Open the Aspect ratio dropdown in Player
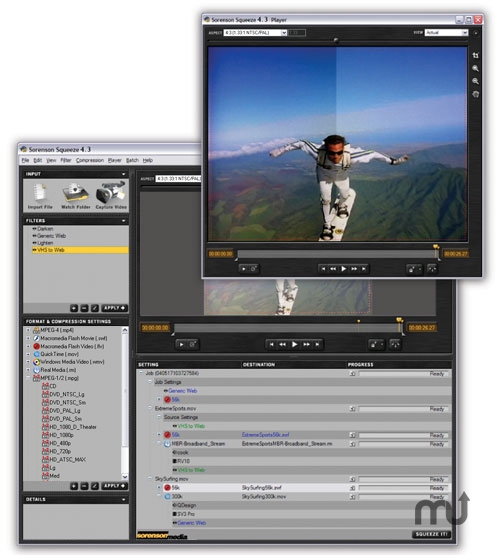The height and width of the screenshot is (555, 500). coord(284,33)
